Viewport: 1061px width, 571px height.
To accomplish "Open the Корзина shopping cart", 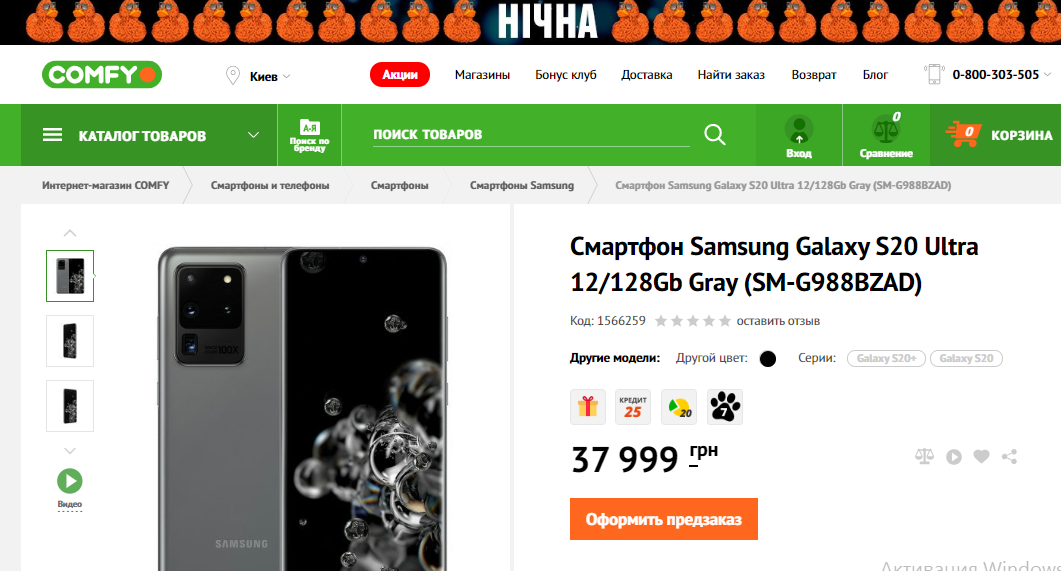I will point(999,135).
